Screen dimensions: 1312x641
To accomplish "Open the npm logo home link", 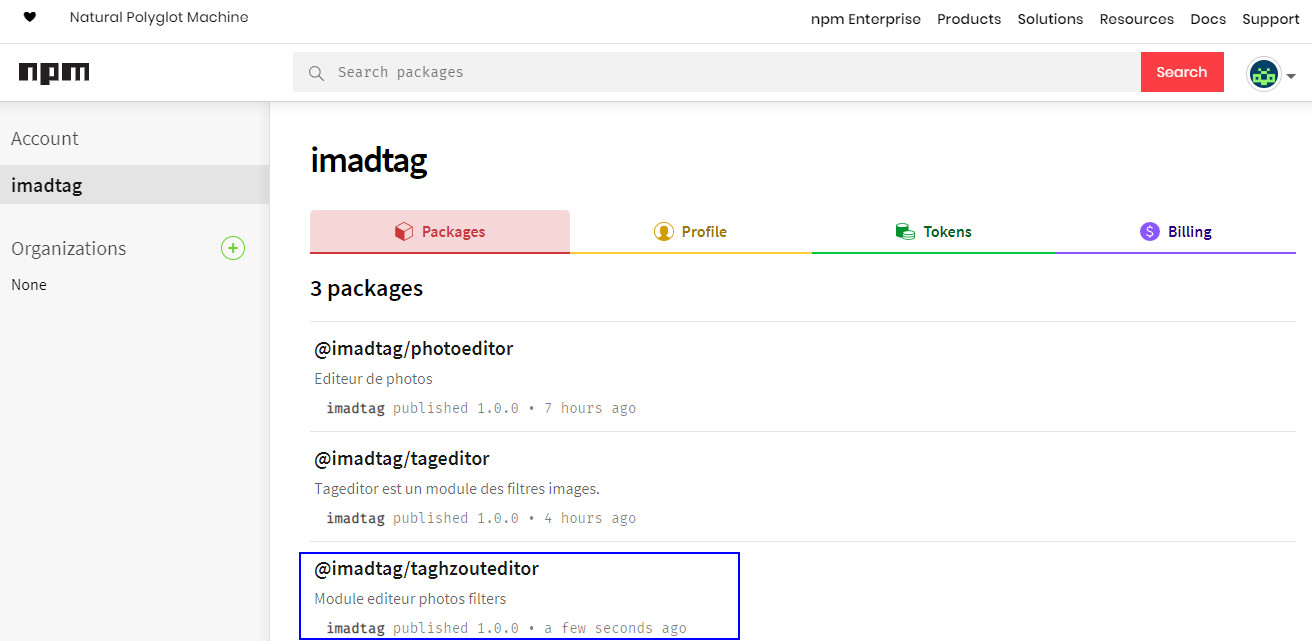I will [54, 72].
